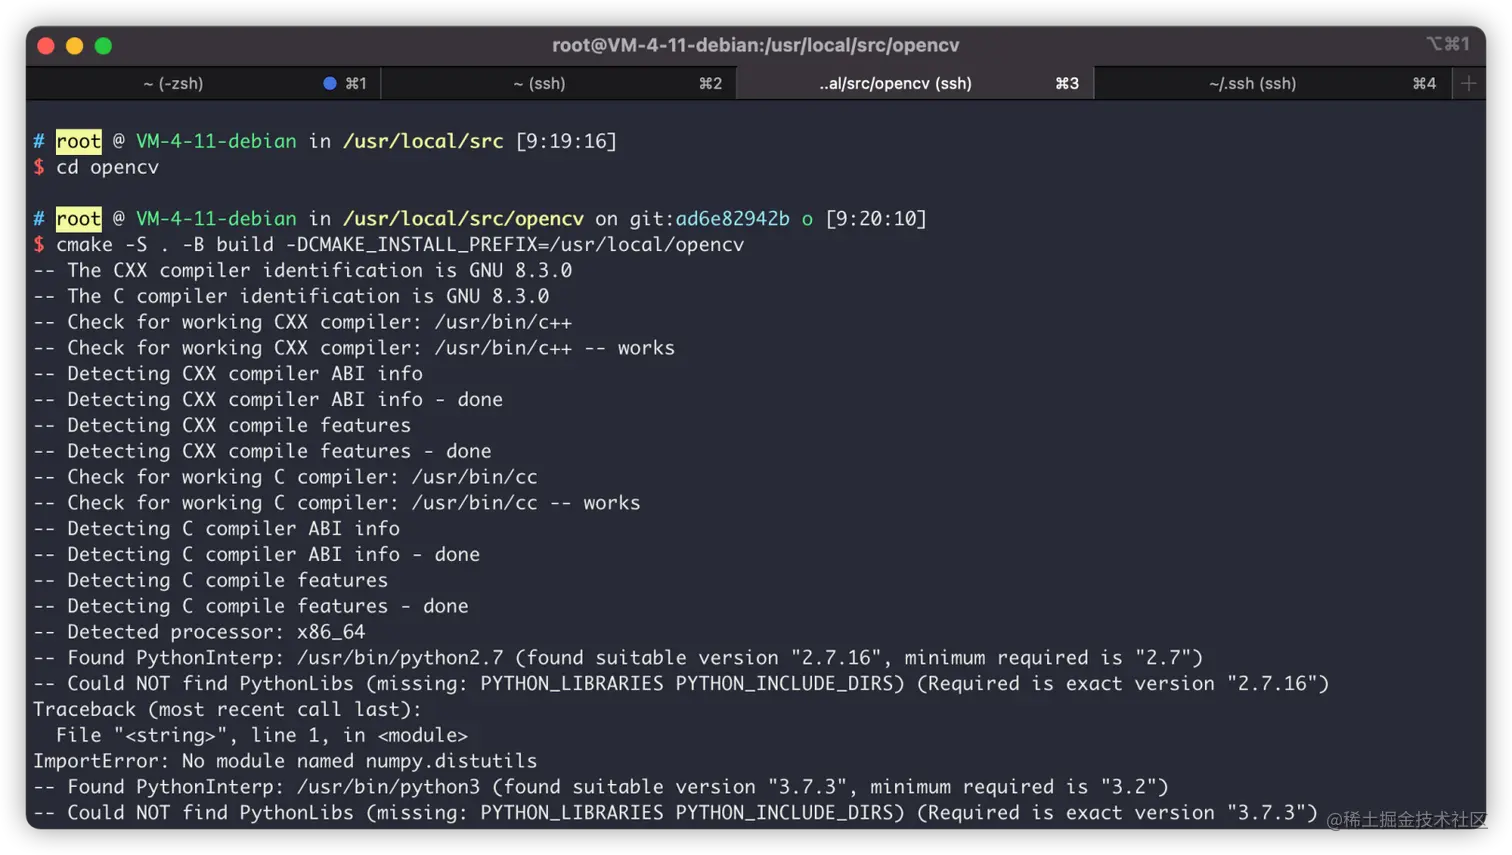Click "Detecting C compile features - done"
The image size is (1512, 855).
251,607
